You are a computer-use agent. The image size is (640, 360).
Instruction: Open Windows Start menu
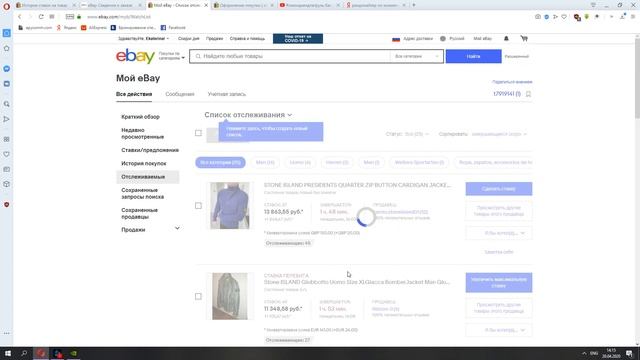[7, 353]
